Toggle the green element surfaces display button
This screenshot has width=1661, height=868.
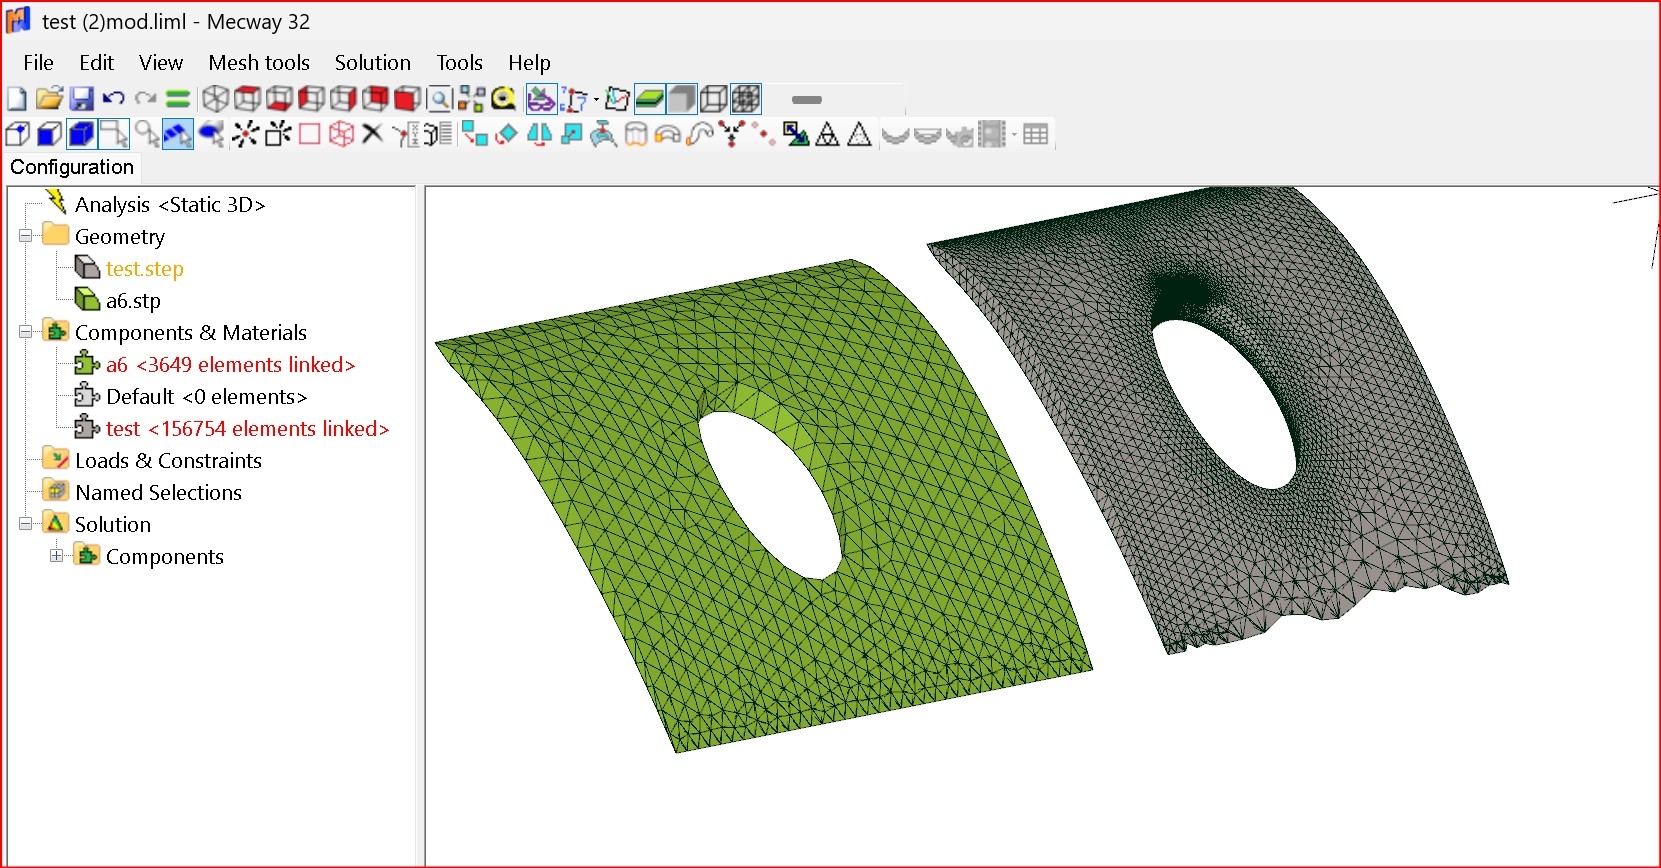650,99
